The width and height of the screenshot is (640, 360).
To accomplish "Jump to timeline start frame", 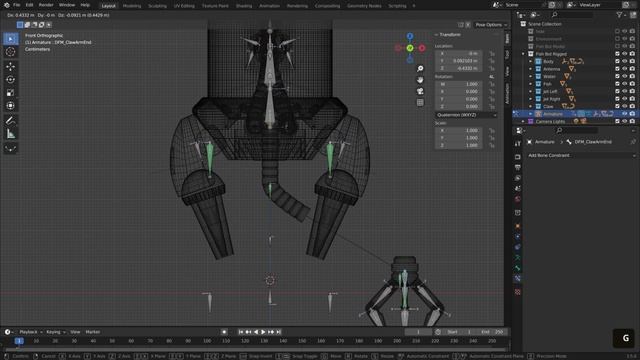I will coord(240,332).
